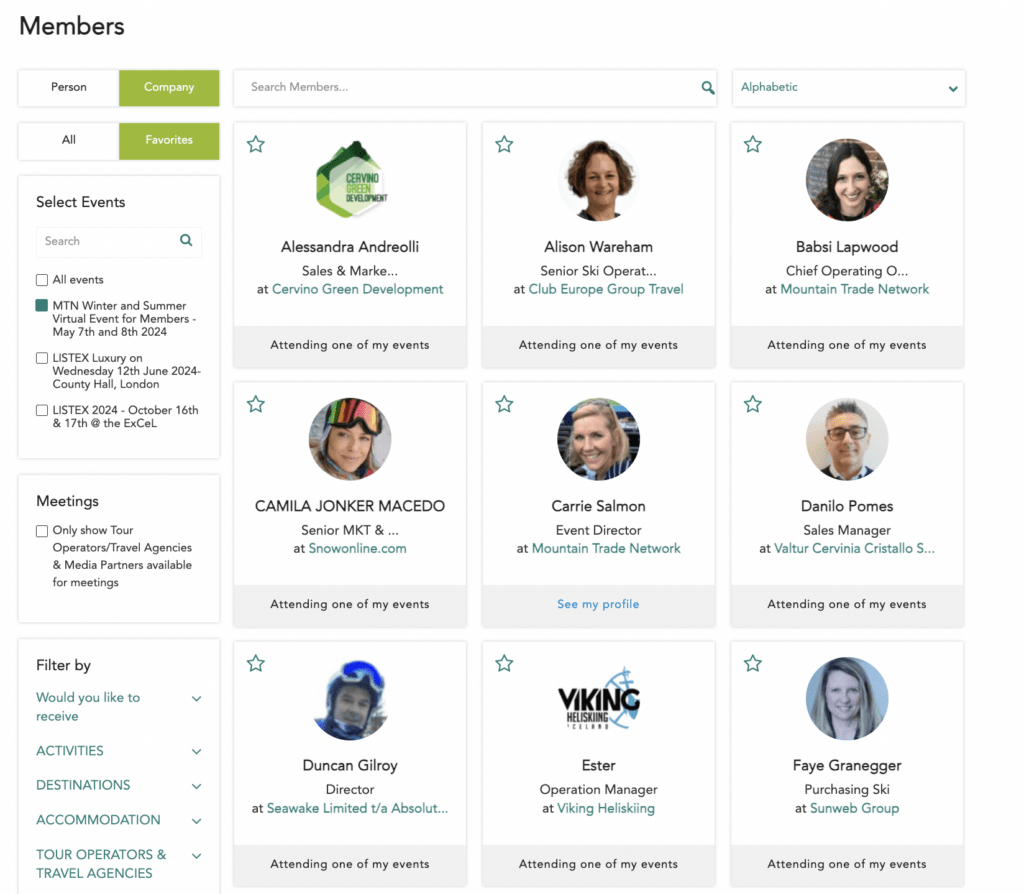Open Faye Granegger's profile photo
The image size is (1024, 894).
click(847, 699)
